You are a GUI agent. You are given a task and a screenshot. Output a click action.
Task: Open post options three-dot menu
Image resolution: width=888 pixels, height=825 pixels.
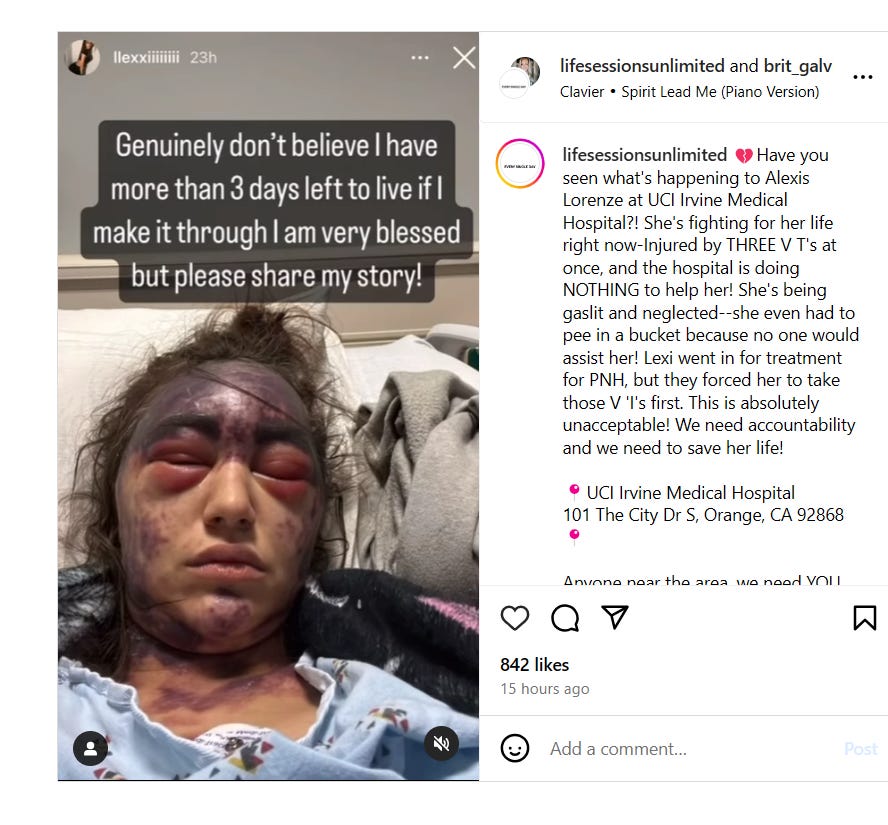863,77
